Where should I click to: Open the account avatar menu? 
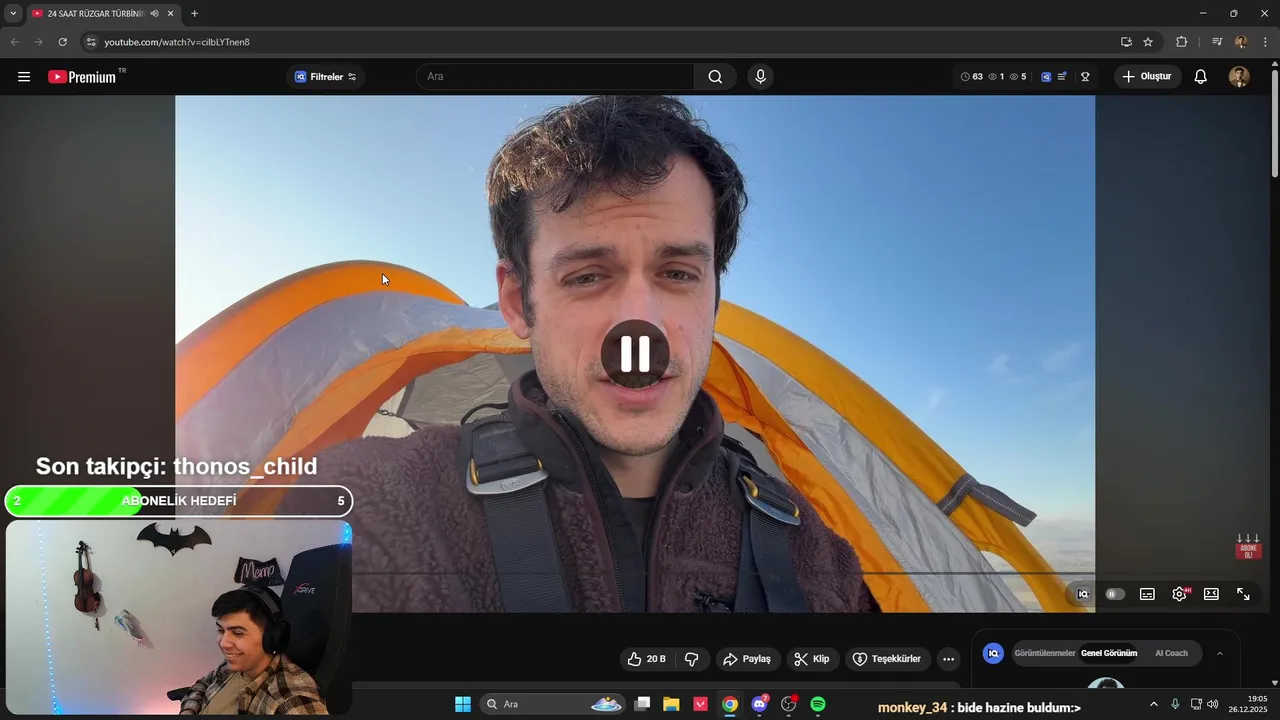[x=1239, y=77]
